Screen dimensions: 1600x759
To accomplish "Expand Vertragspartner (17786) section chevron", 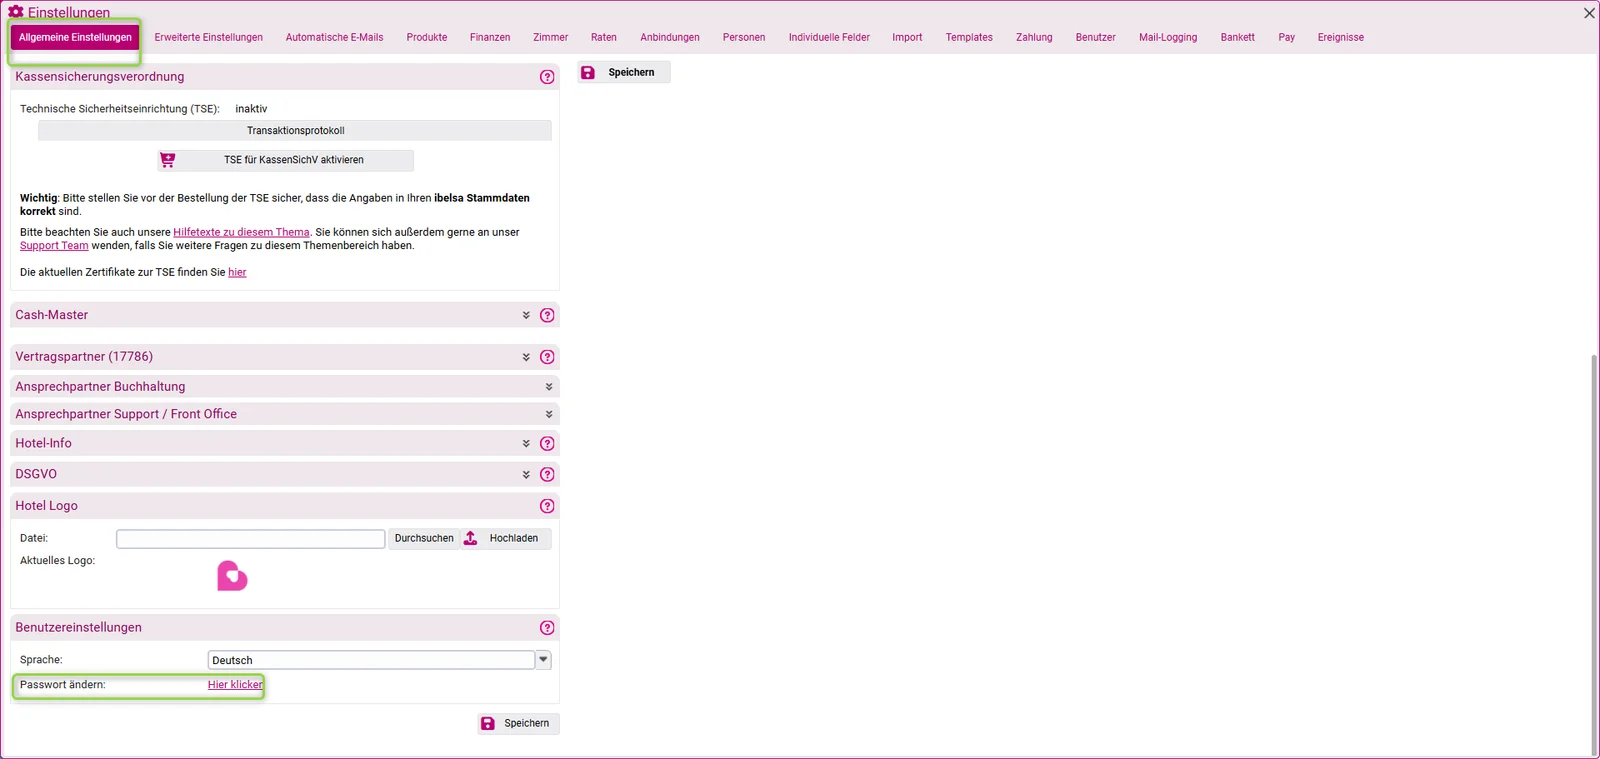I will tap(526, 357).
